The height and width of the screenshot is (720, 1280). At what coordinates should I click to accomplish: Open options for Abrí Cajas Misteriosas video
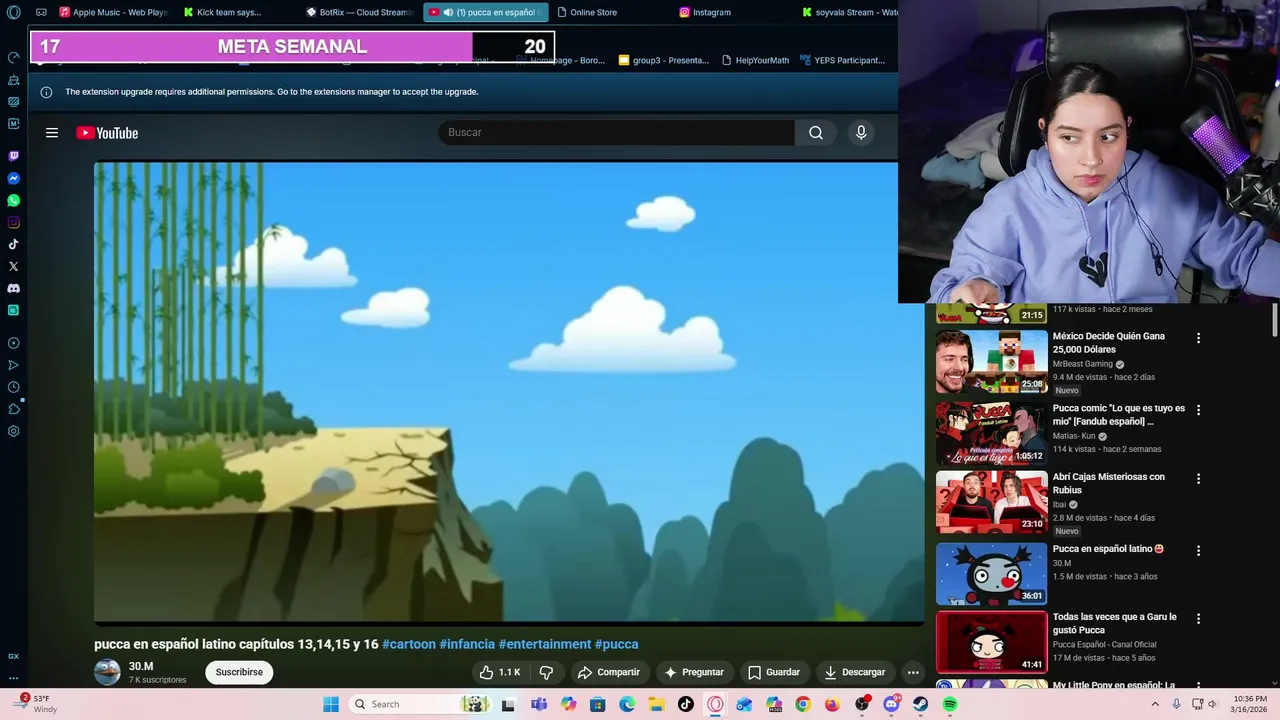[x=1198, y=479]
